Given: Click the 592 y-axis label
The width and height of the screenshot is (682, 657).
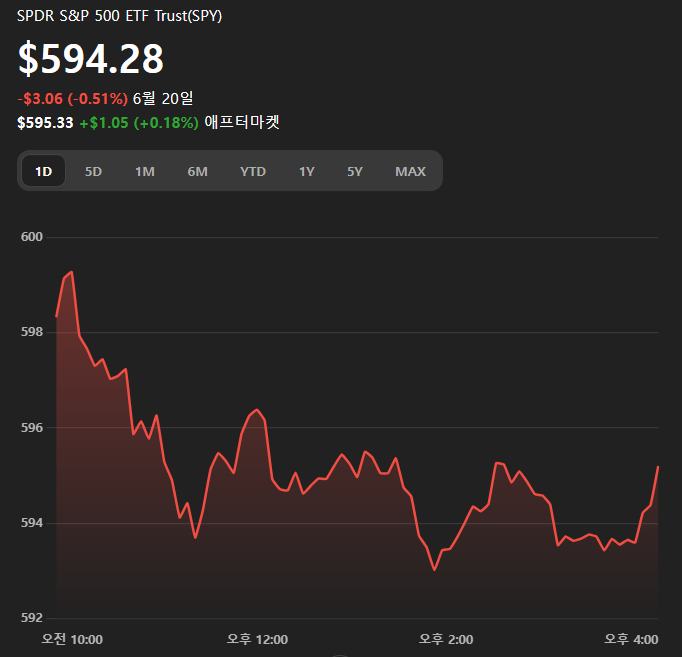Looking at the screenshot, I should coord(32,617).
